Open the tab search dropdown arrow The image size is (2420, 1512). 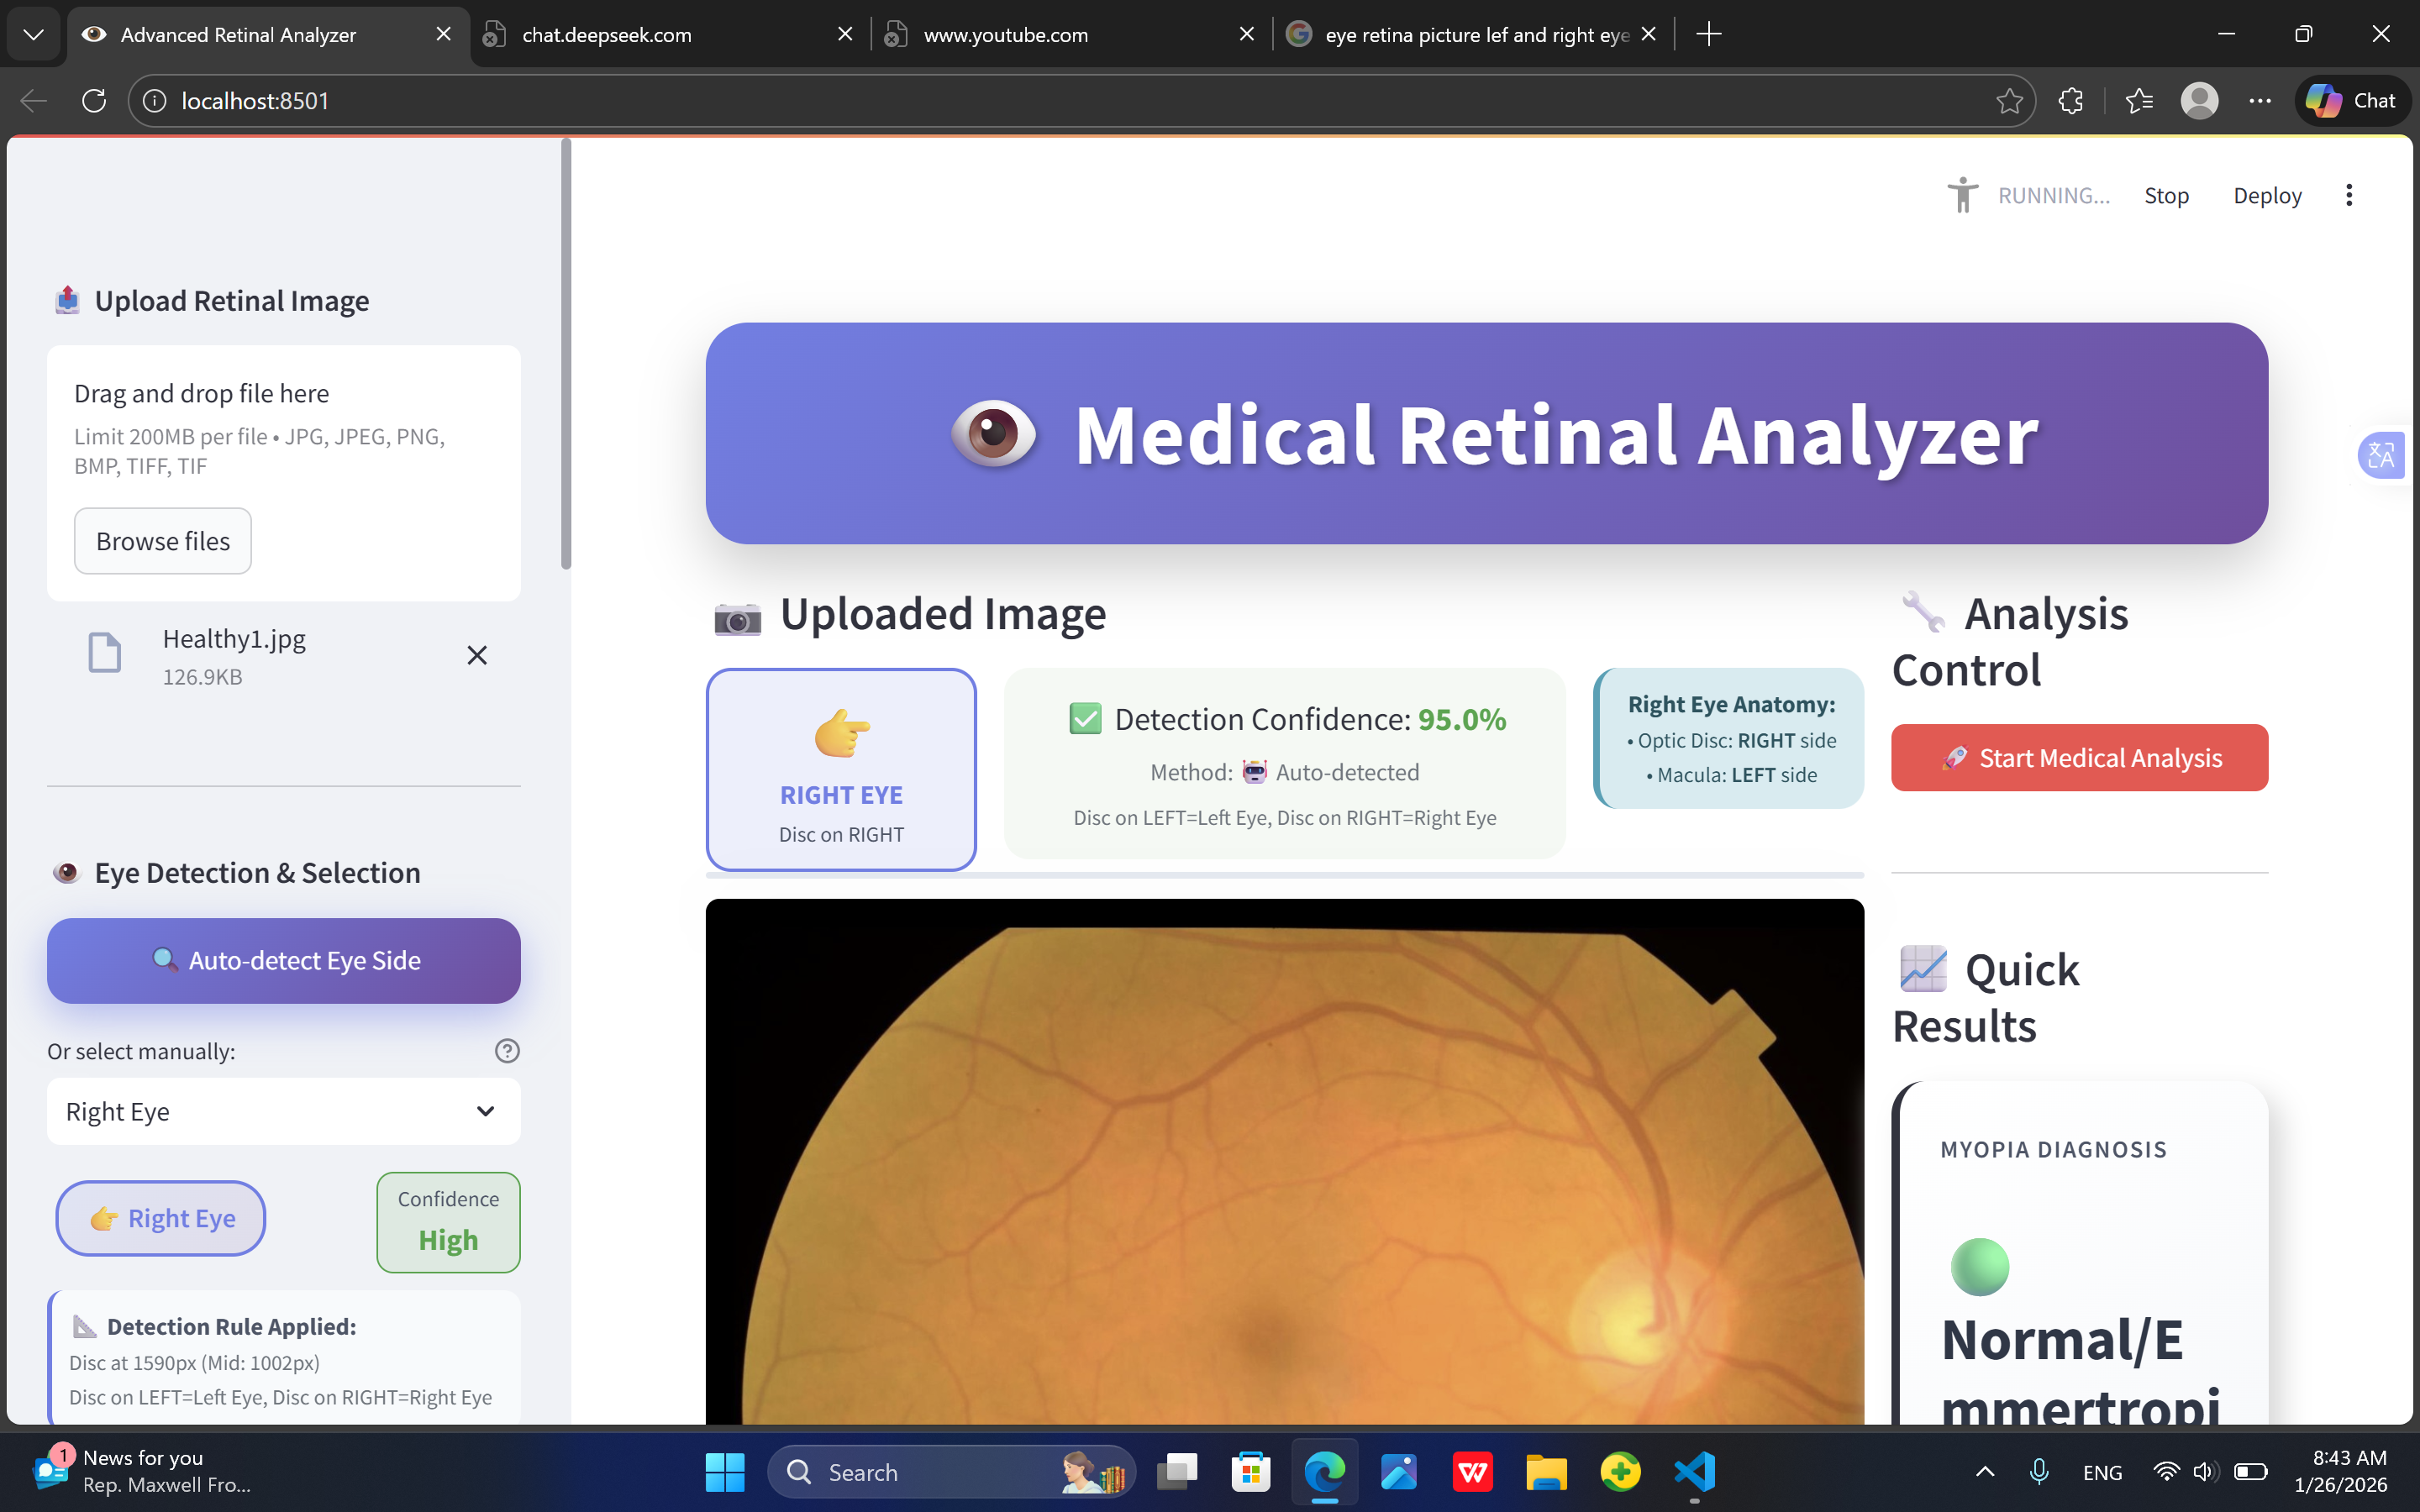pyautogui.click(x=33, y=35)
